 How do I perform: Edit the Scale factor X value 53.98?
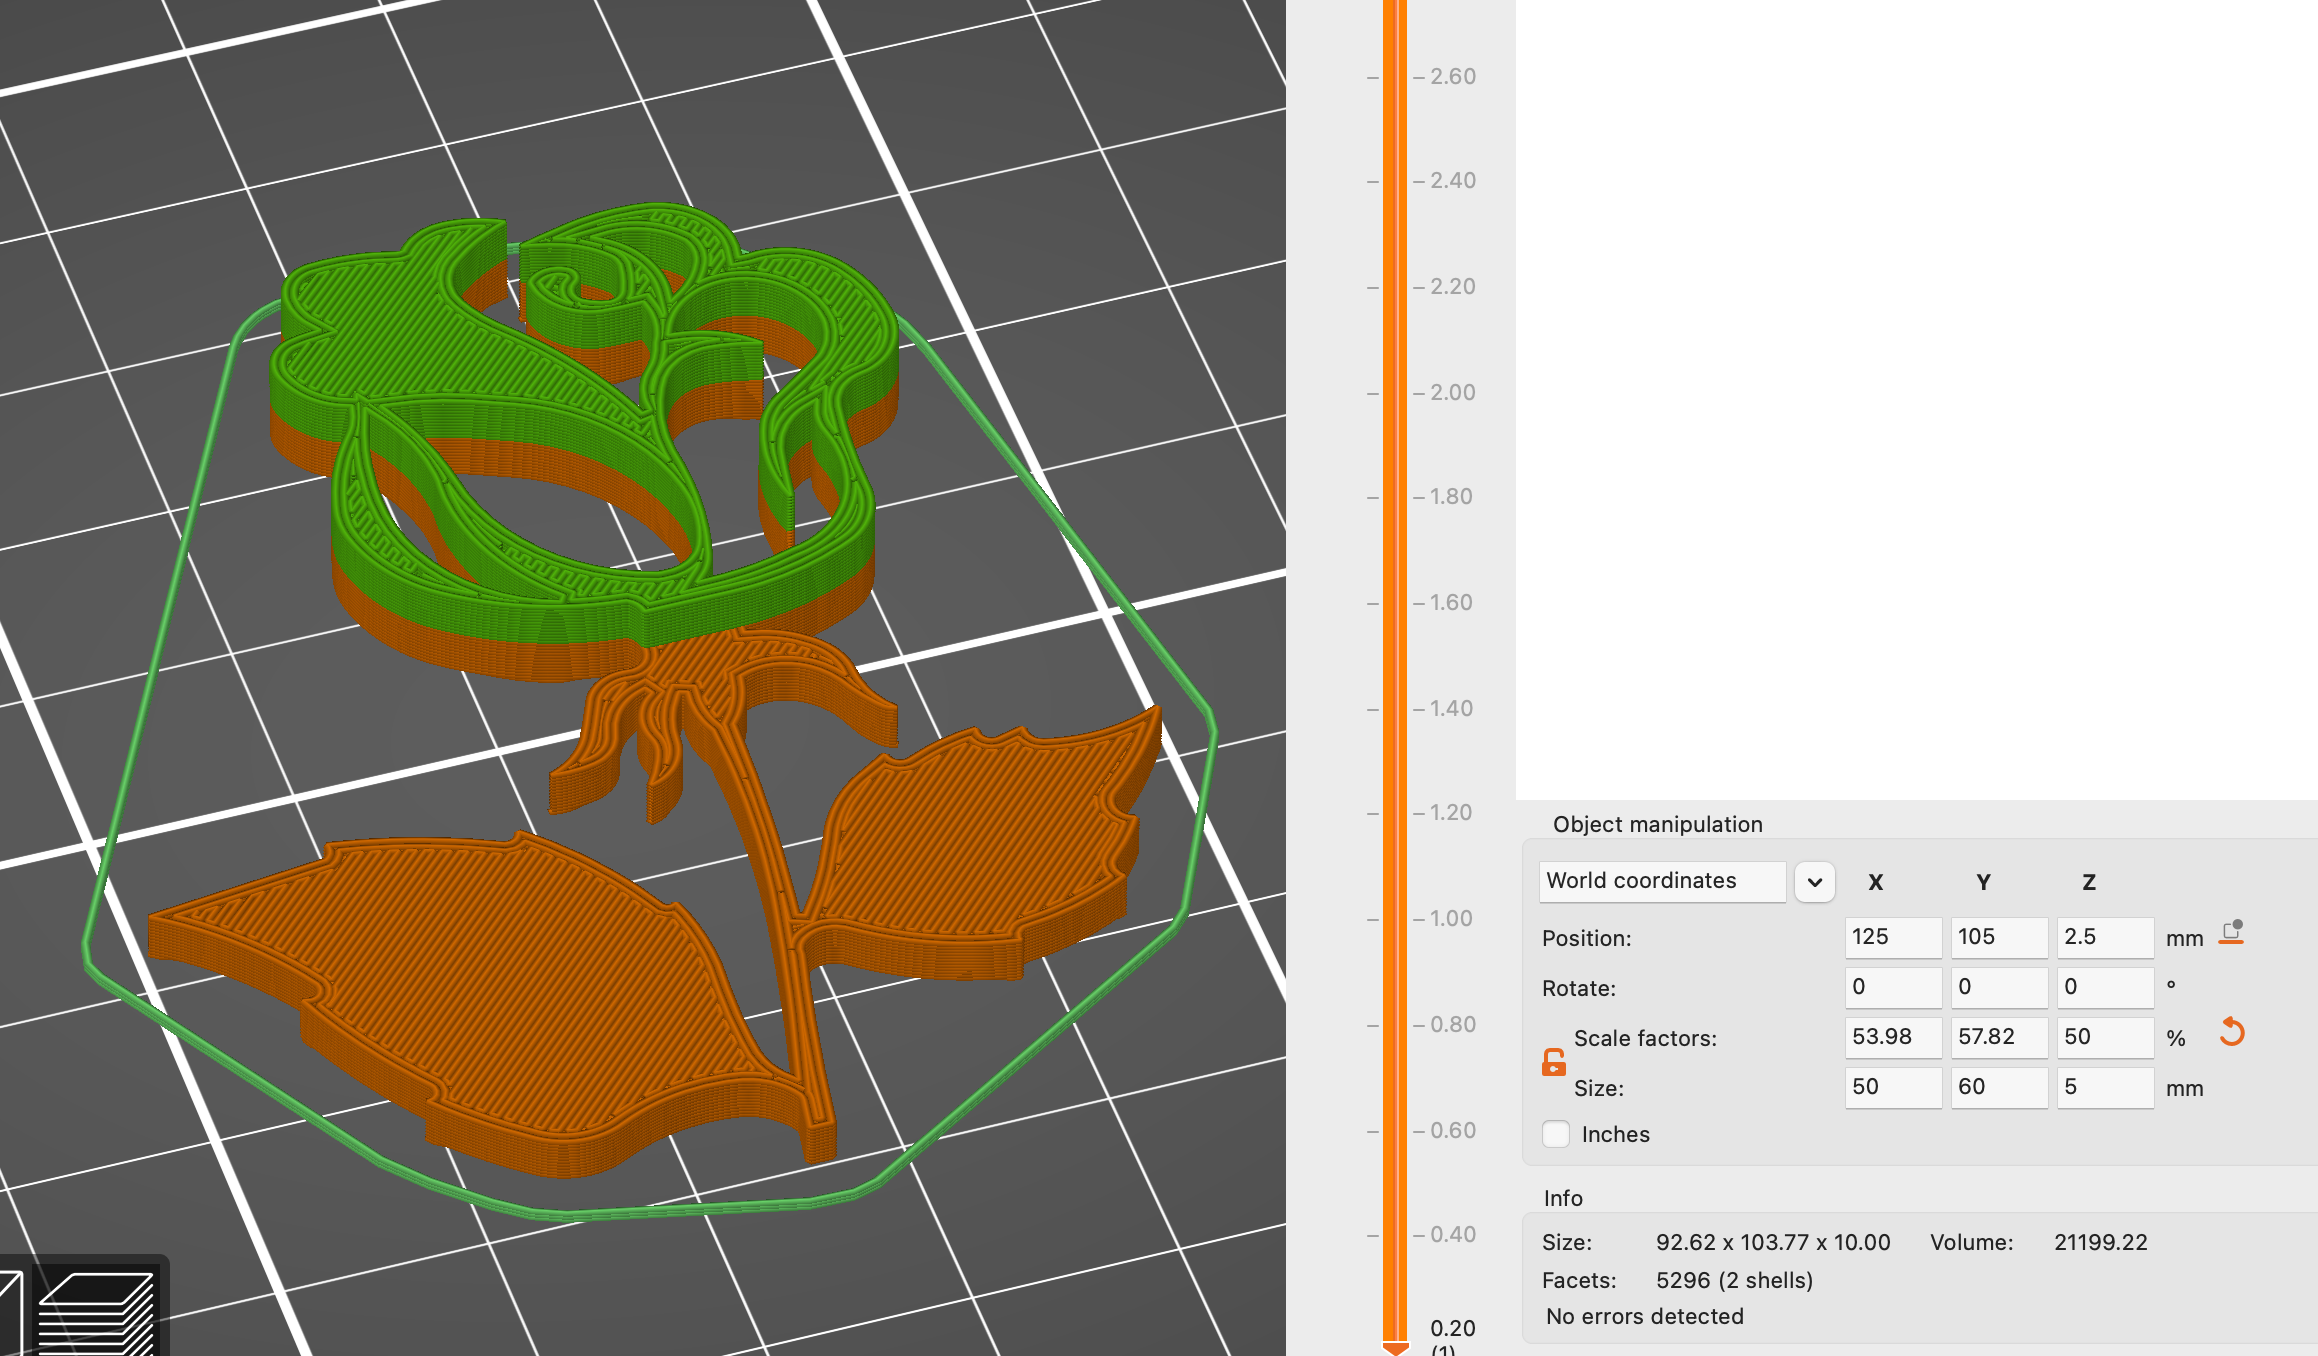[1892, 1037]
